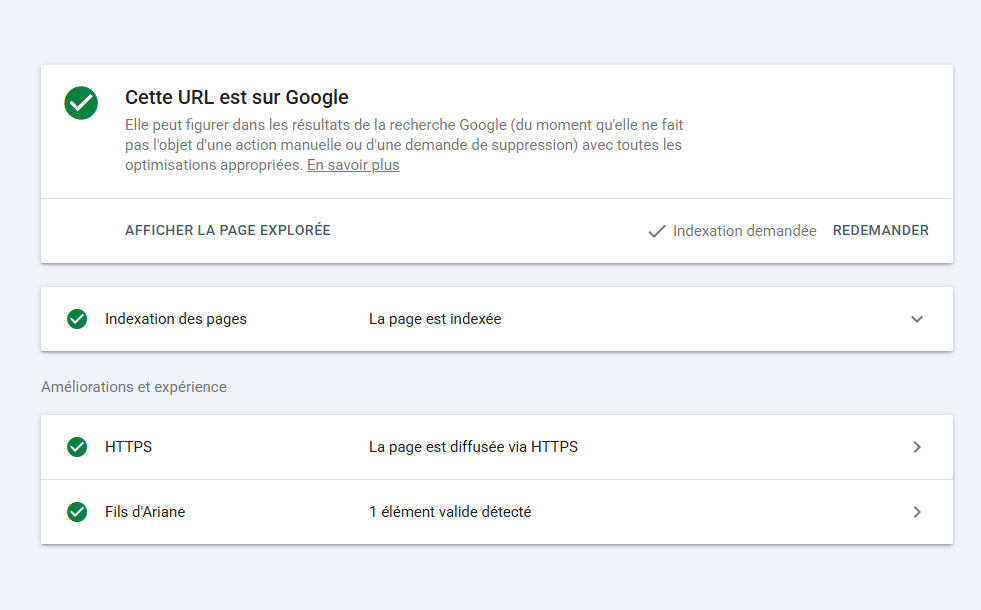Open Fils d'Ariane details arrow

917,512
